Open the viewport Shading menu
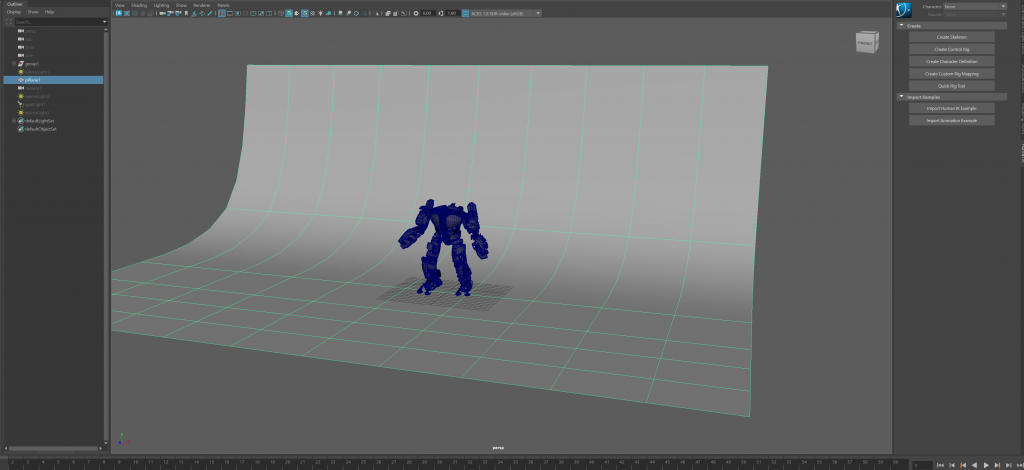The image size is (1024, 470). coord(139,5)
